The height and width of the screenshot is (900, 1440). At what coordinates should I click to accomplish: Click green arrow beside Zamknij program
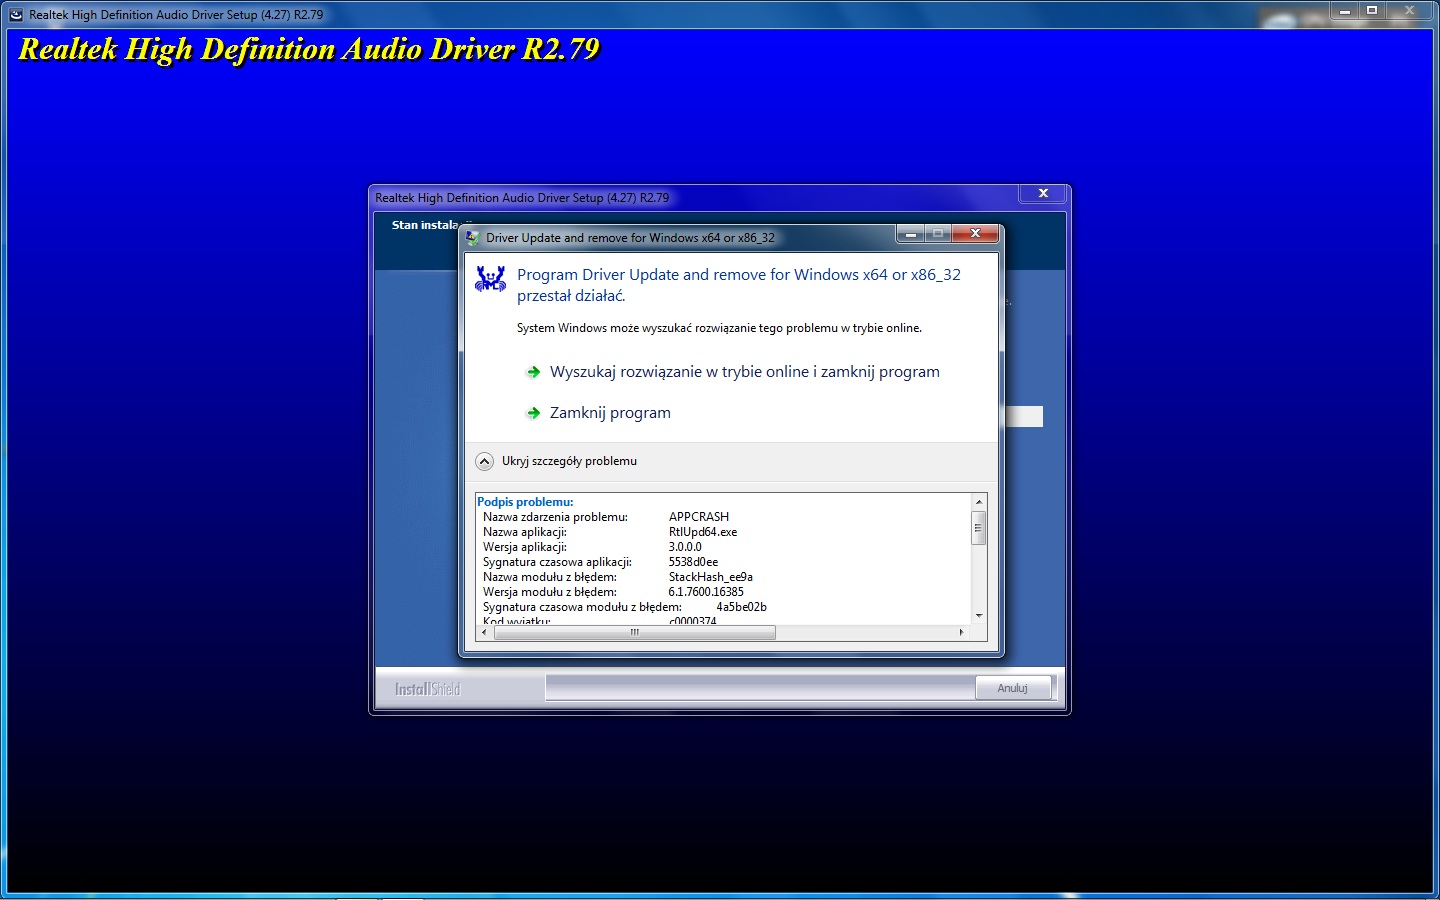tap(533, 413)
